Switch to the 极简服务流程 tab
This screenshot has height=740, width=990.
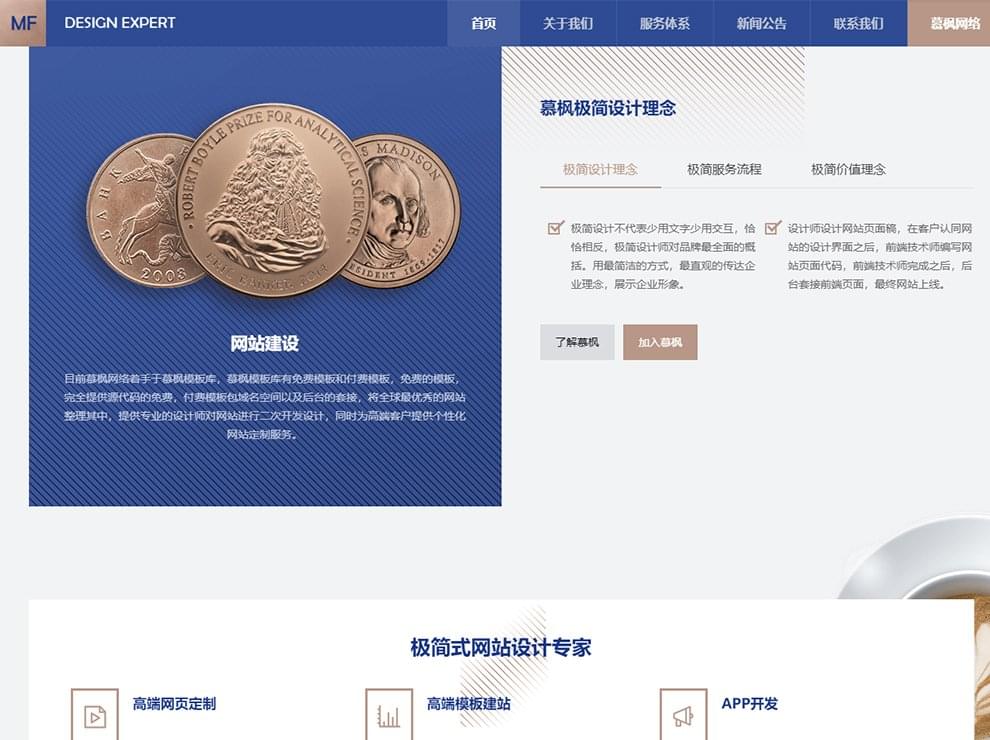pos(724,169)
